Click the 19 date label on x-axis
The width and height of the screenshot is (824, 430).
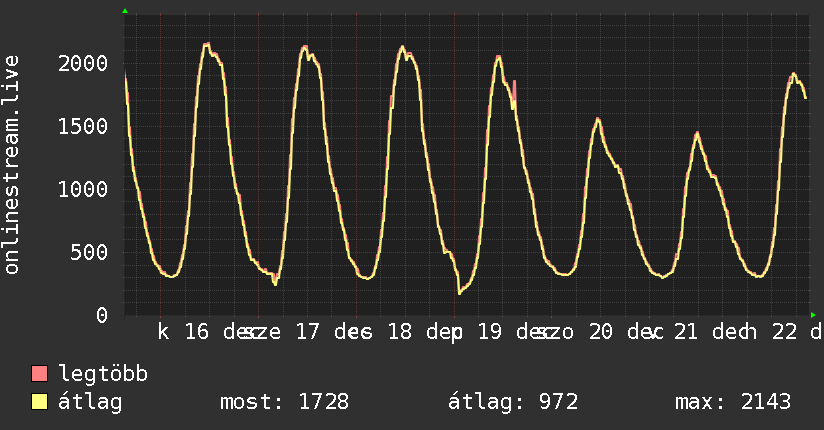click(x=490, y=332)
